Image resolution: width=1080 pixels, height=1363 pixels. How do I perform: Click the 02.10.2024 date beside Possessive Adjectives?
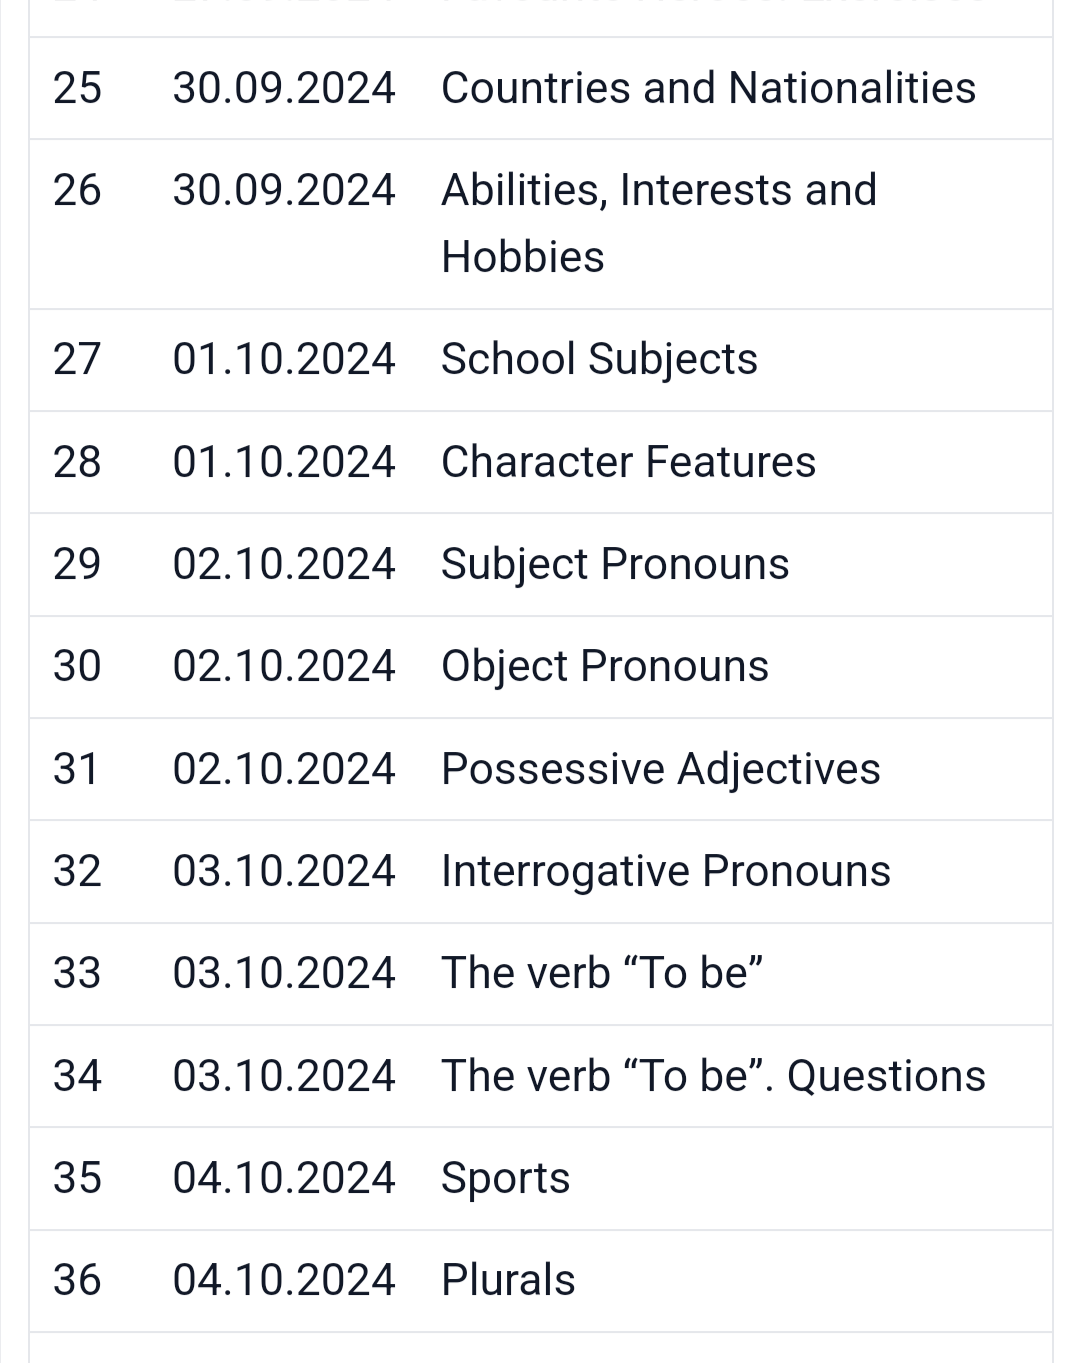coord(283,769)
